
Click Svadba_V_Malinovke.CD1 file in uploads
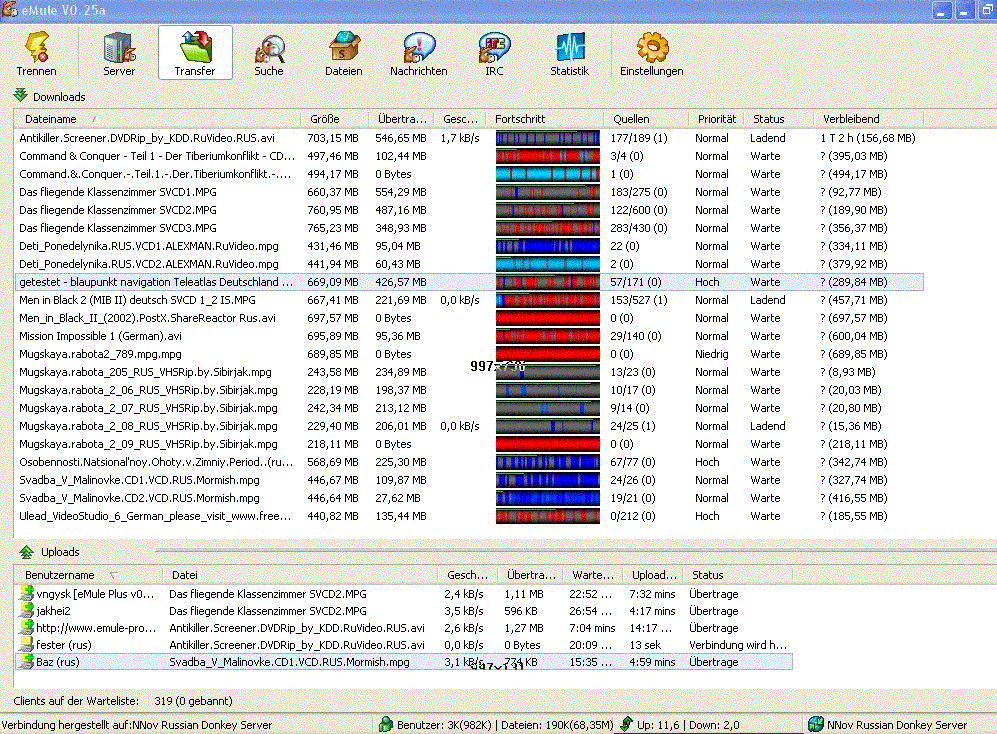[x=289, y=662]
